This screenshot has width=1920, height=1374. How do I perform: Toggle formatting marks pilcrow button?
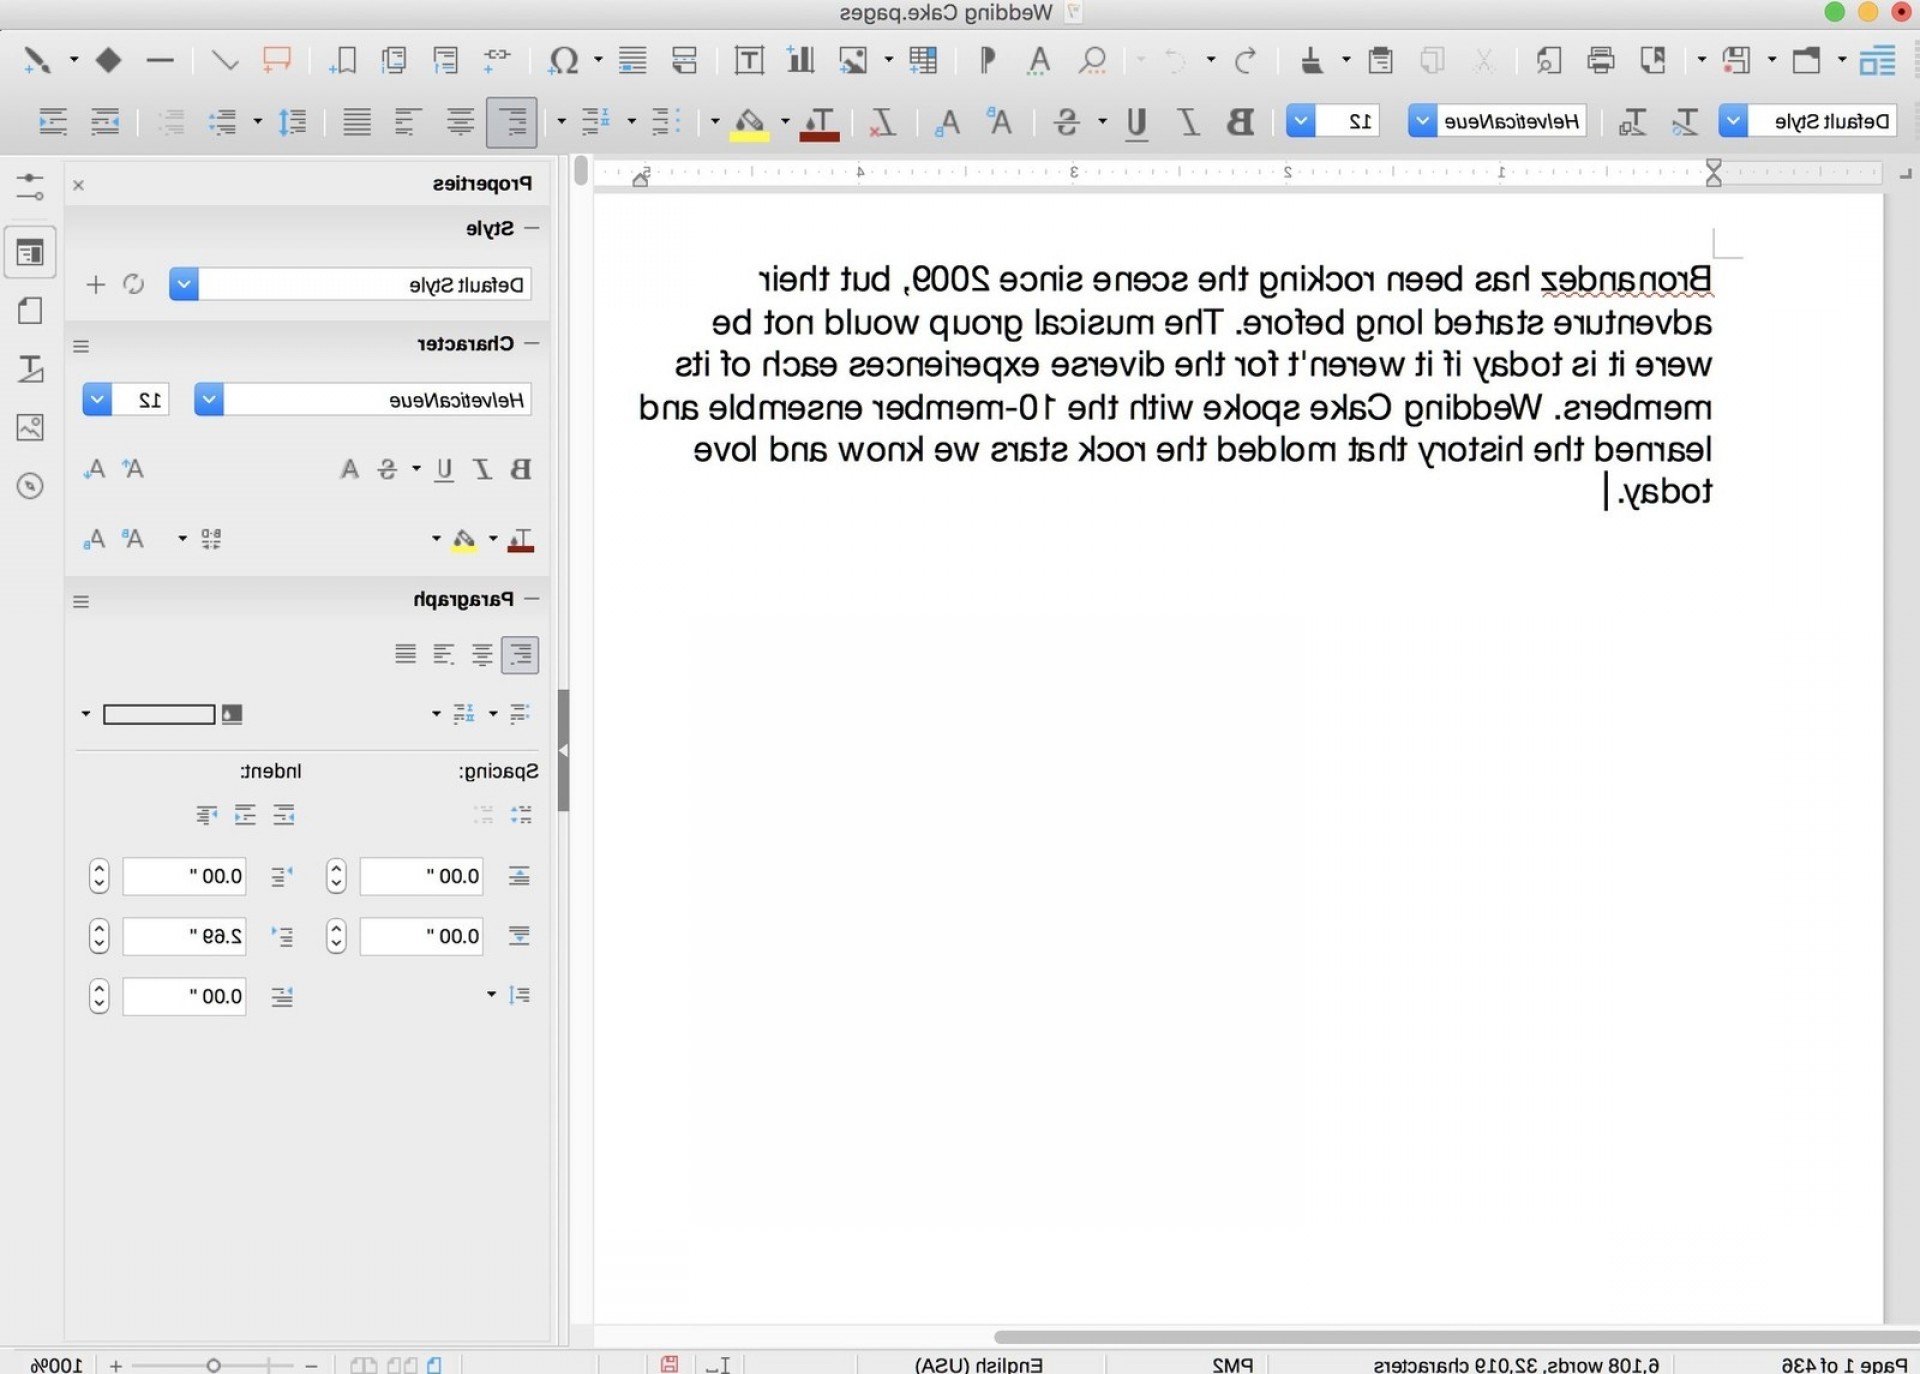(x=987, y=61)
